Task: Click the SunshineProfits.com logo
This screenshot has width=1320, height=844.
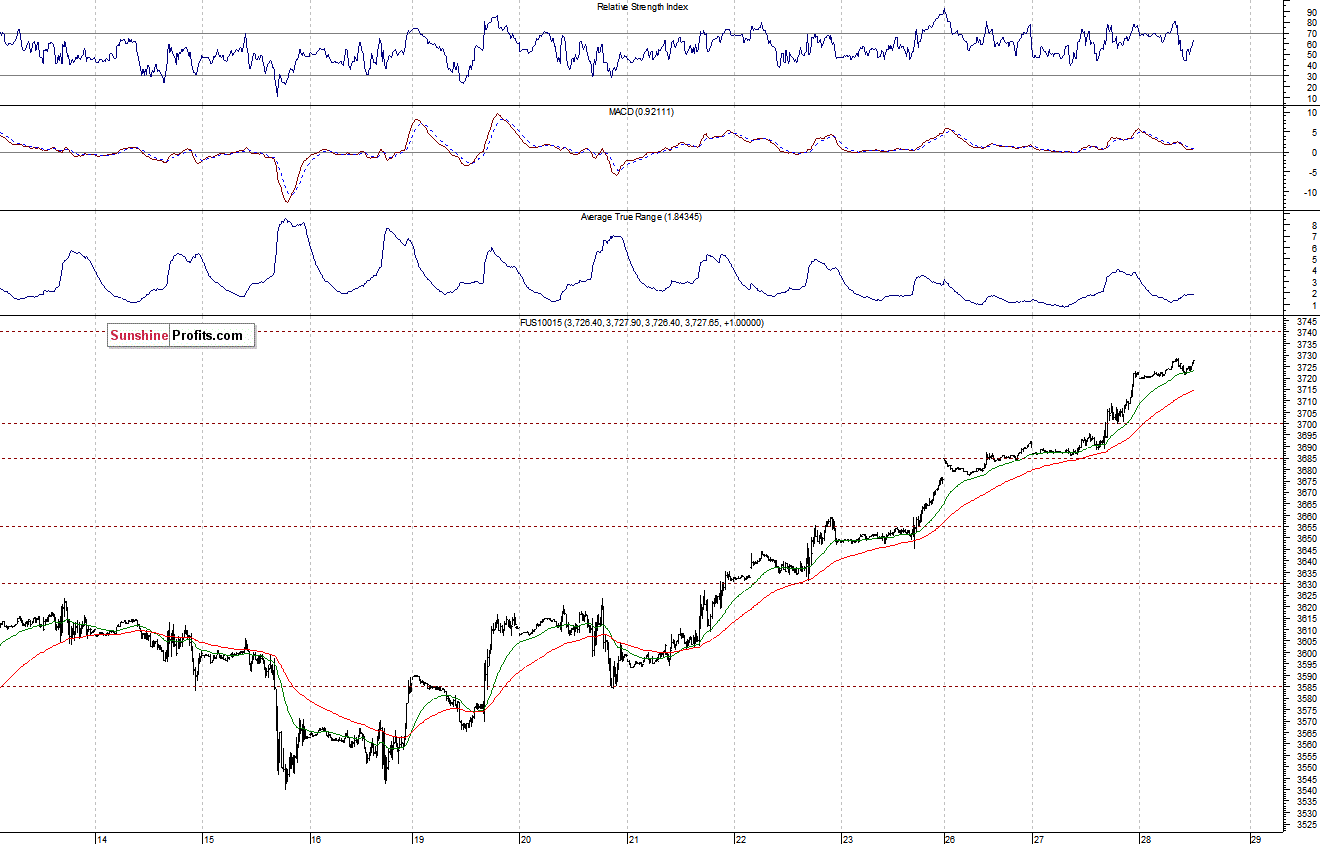Action: click(x=181, y=335)
